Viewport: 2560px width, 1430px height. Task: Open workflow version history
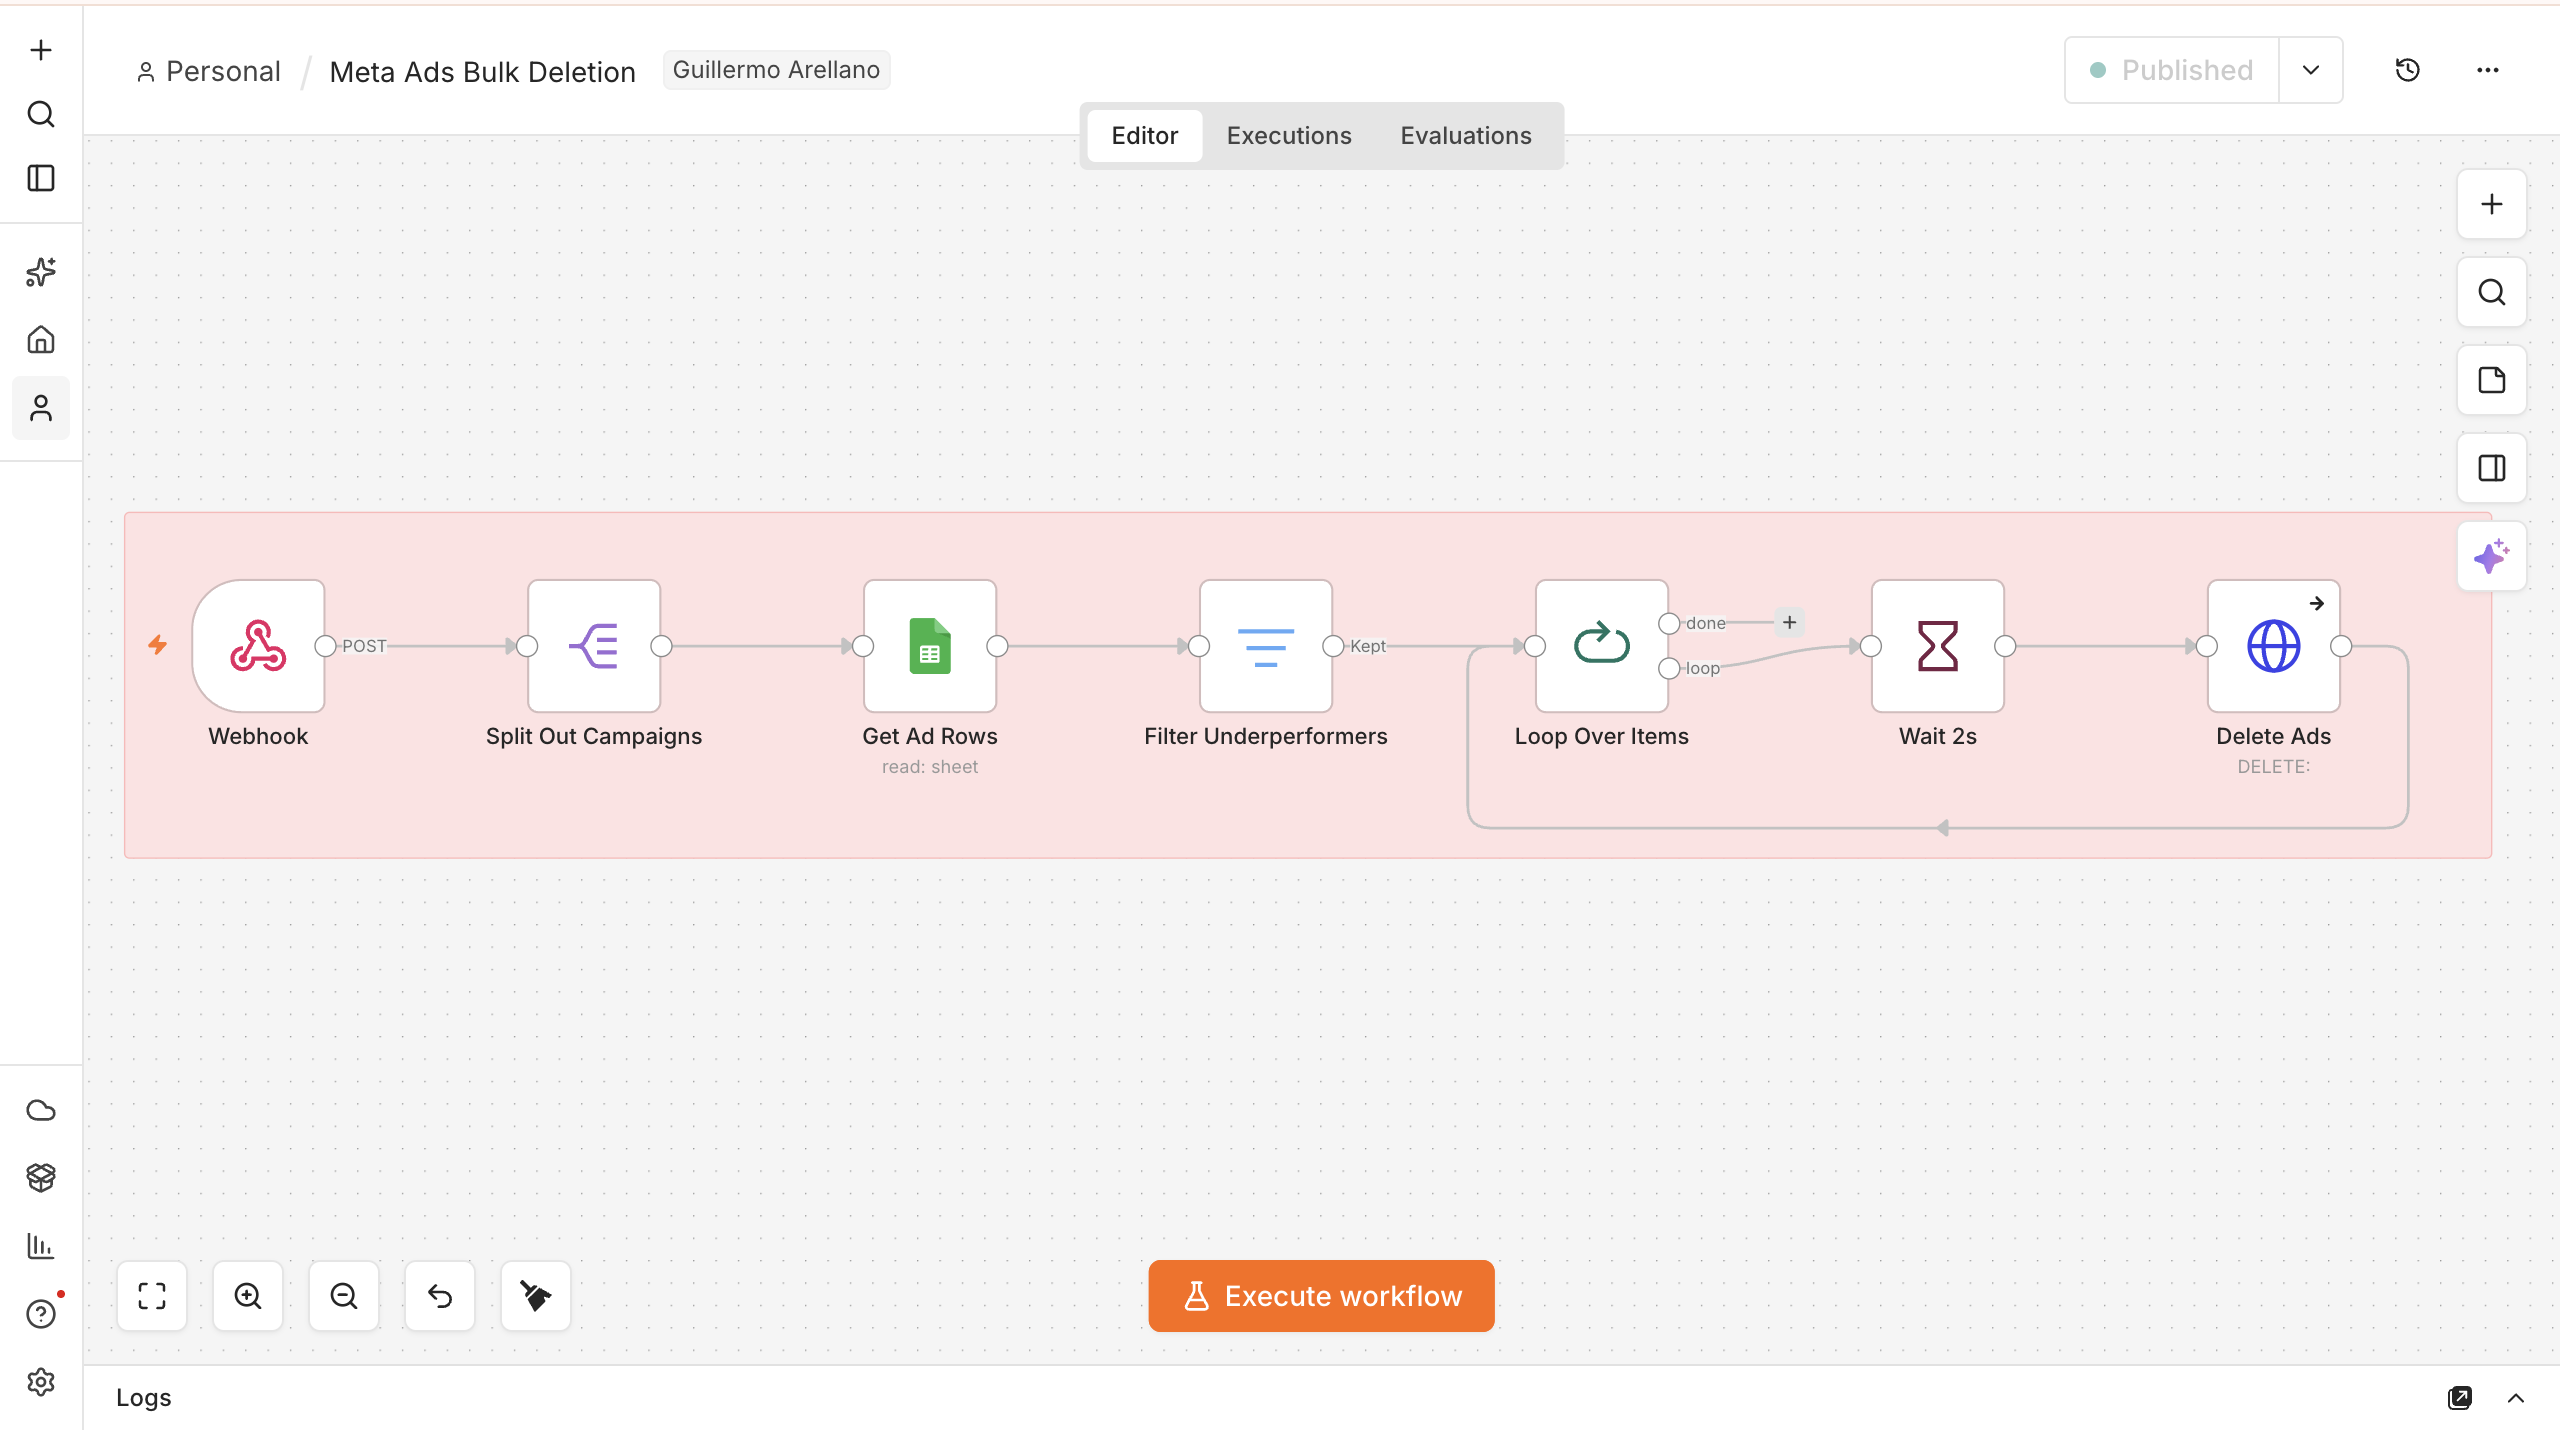coord(2408,70)
